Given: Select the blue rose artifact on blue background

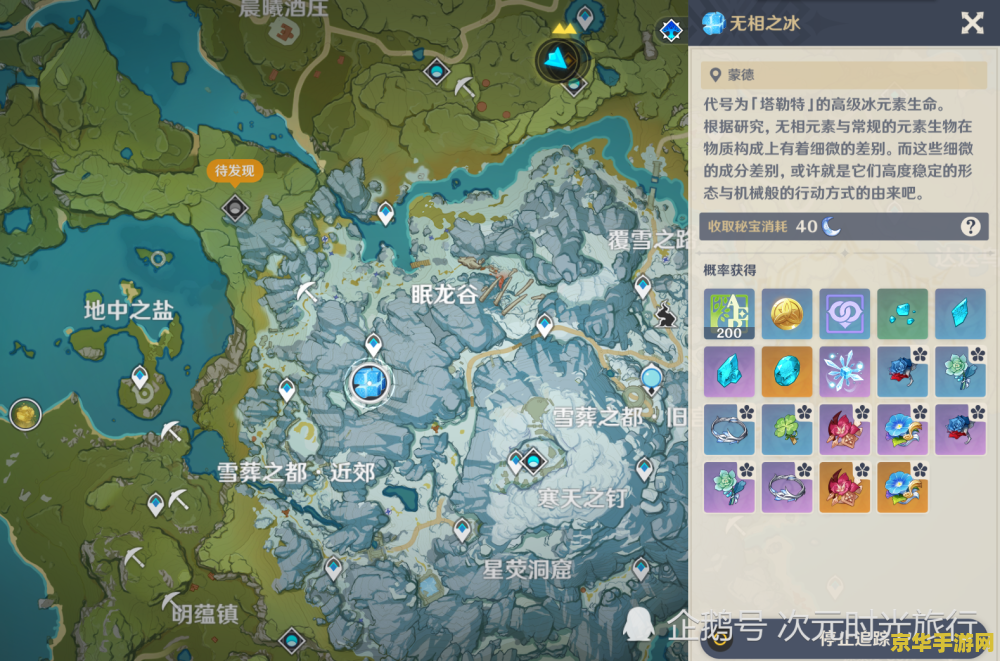Looking at the screenshot, I should pyautogui.click(x=902, y=372).
